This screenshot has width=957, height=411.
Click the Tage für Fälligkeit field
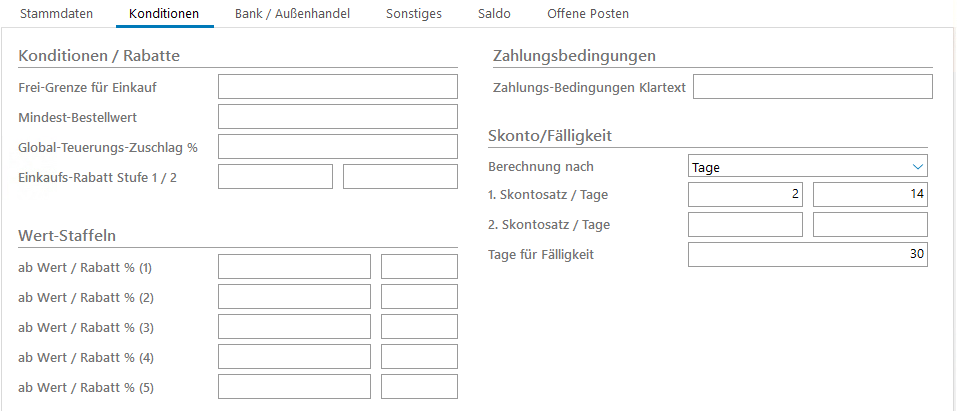(x=808, y=255)
